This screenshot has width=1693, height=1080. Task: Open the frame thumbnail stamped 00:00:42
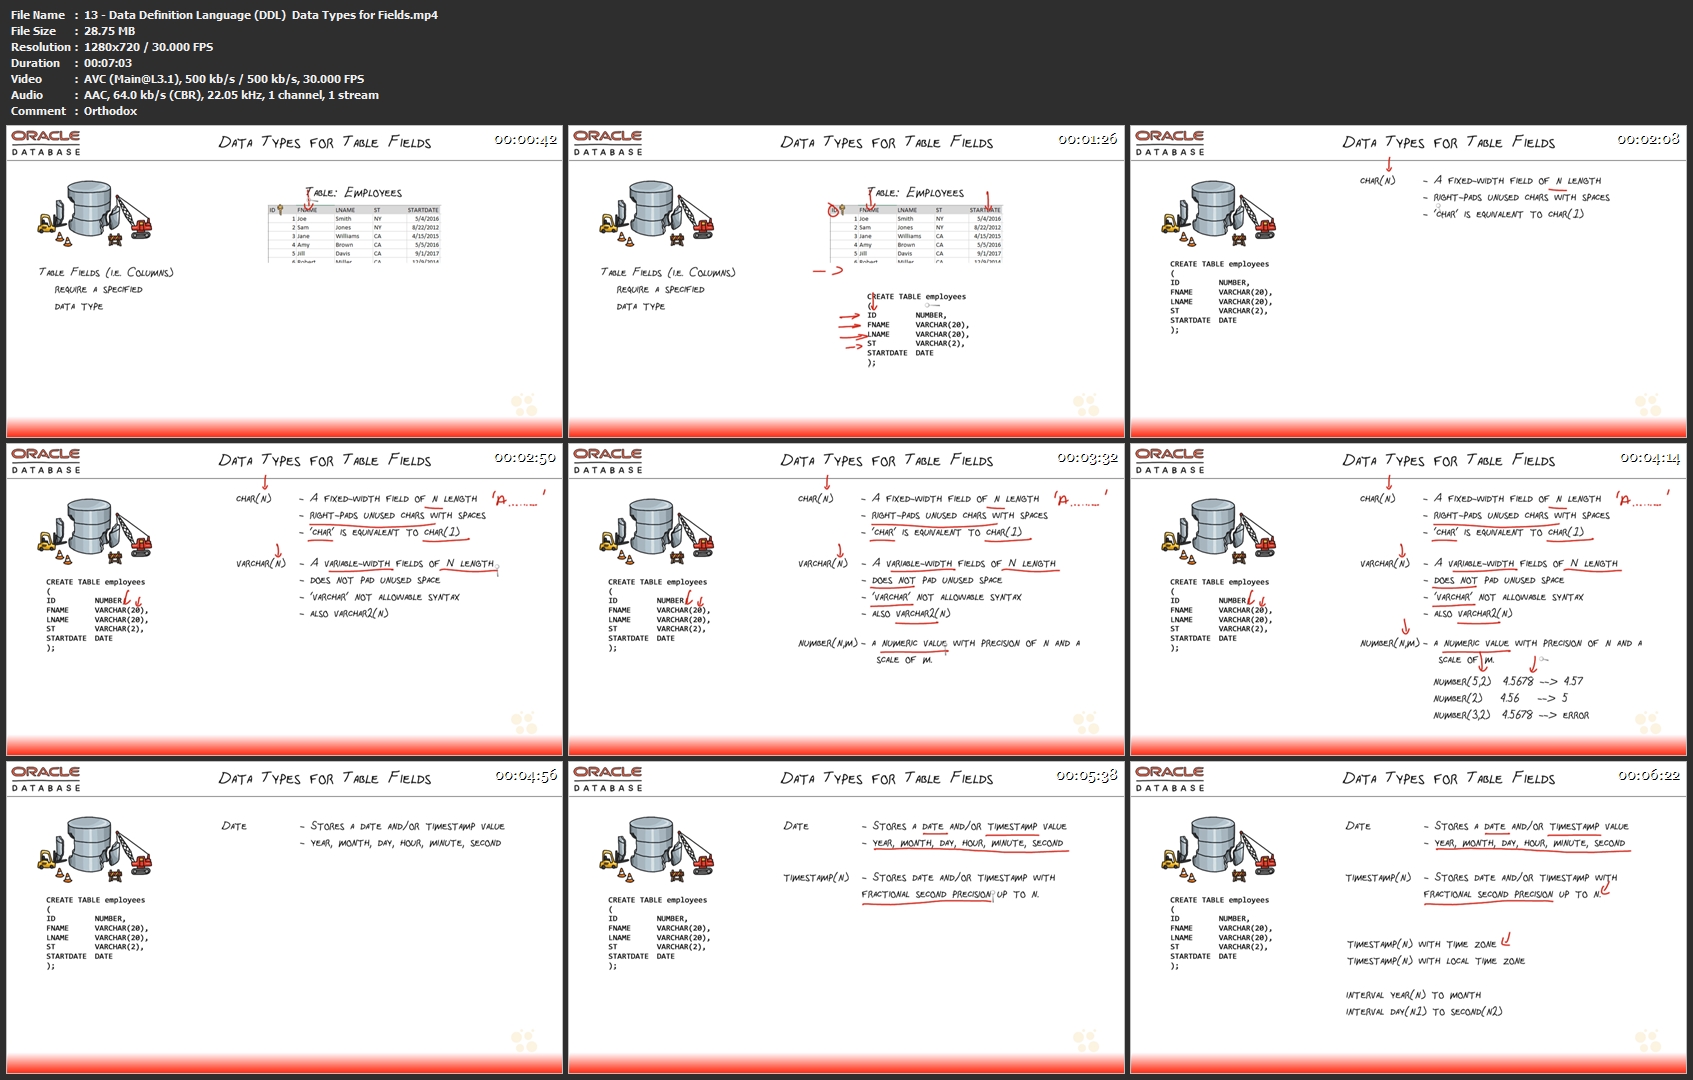click(285, 281)
